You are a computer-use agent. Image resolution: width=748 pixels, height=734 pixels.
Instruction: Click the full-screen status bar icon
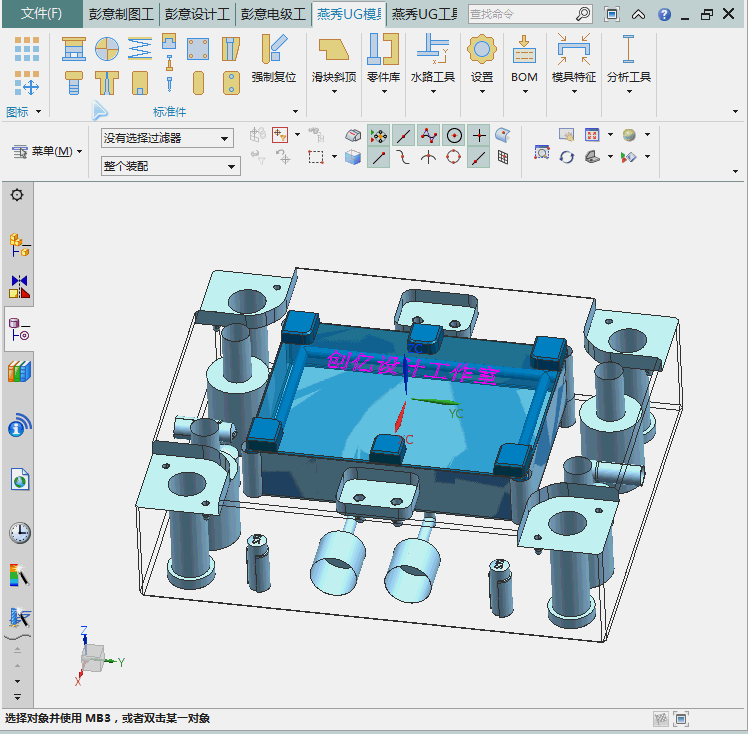coord(681,718)
